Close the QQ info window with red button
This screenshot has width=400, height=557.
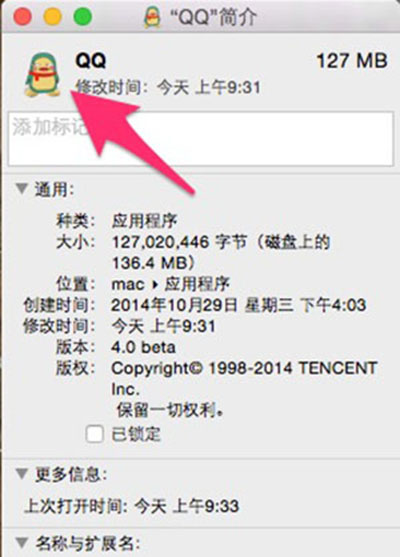[23, 16]
